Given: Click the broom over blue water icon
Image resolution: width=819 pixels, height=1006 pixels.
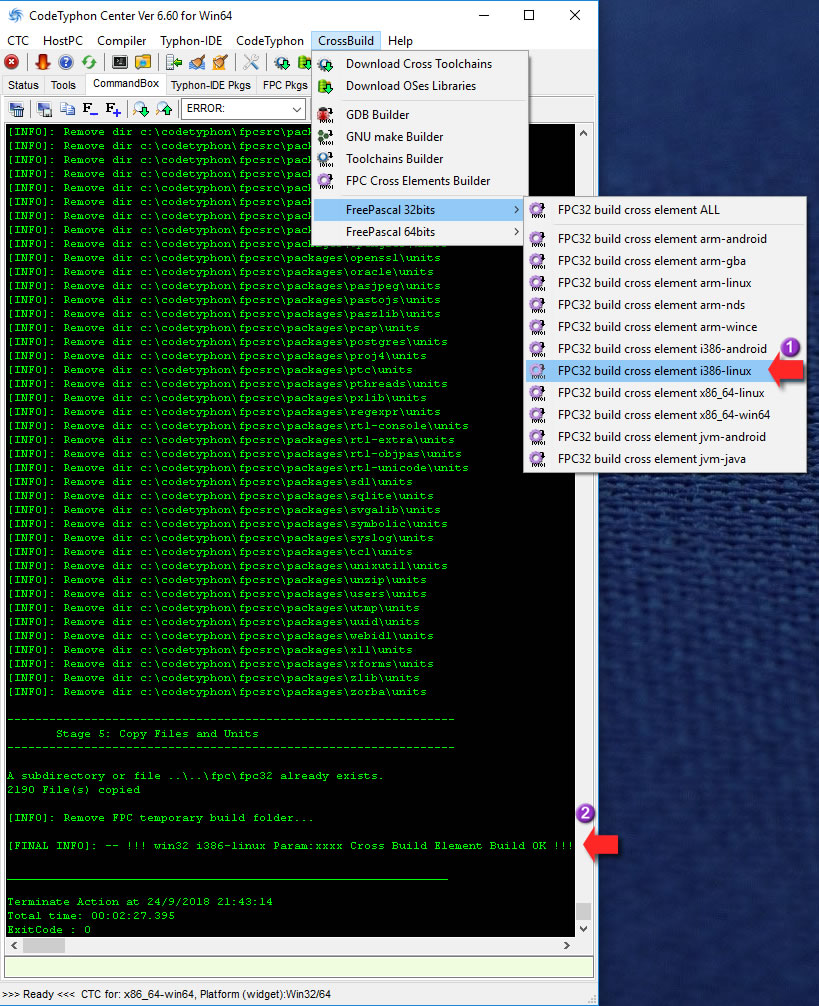Looking at the screenshot, I should tap(197, 62).
